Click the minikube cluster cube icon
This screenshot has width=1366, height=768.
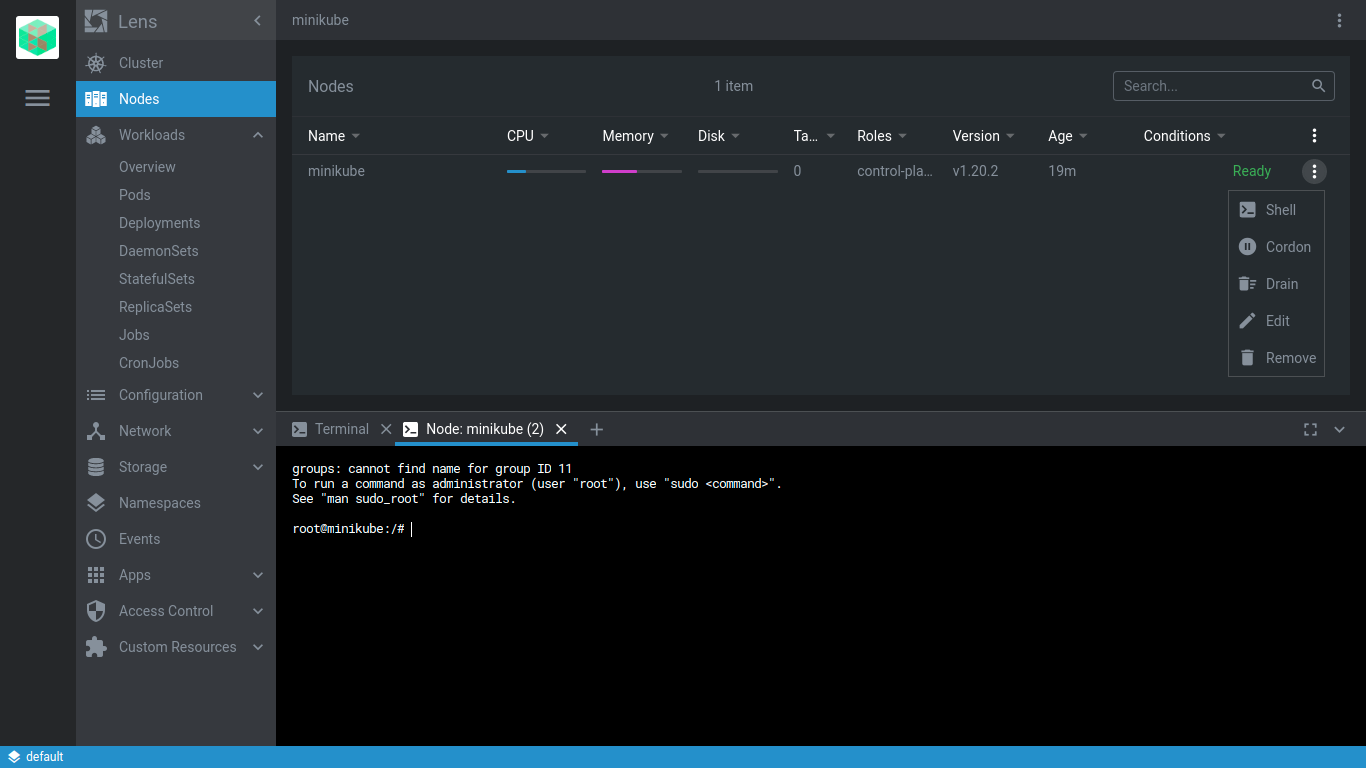[37, 38]
